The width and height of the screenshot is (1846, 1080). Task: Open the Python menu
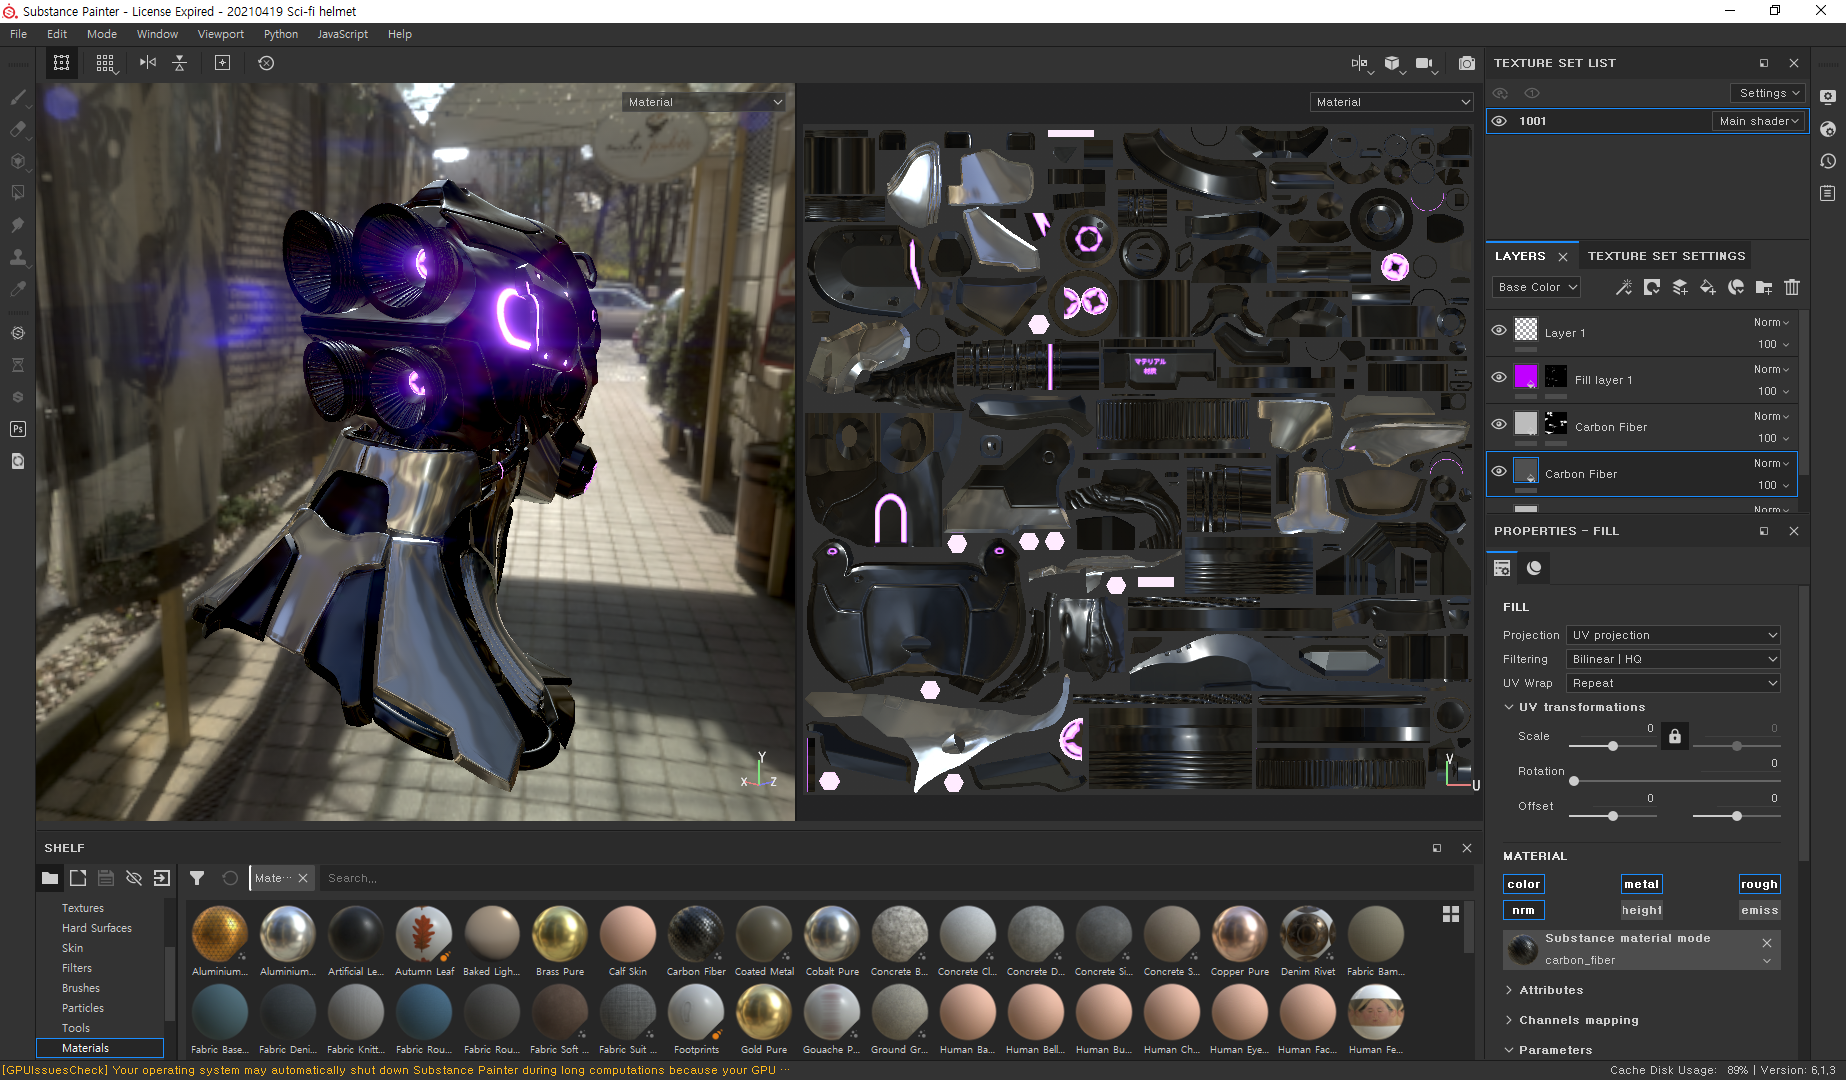pyautogui.click(x=281, y=34)
